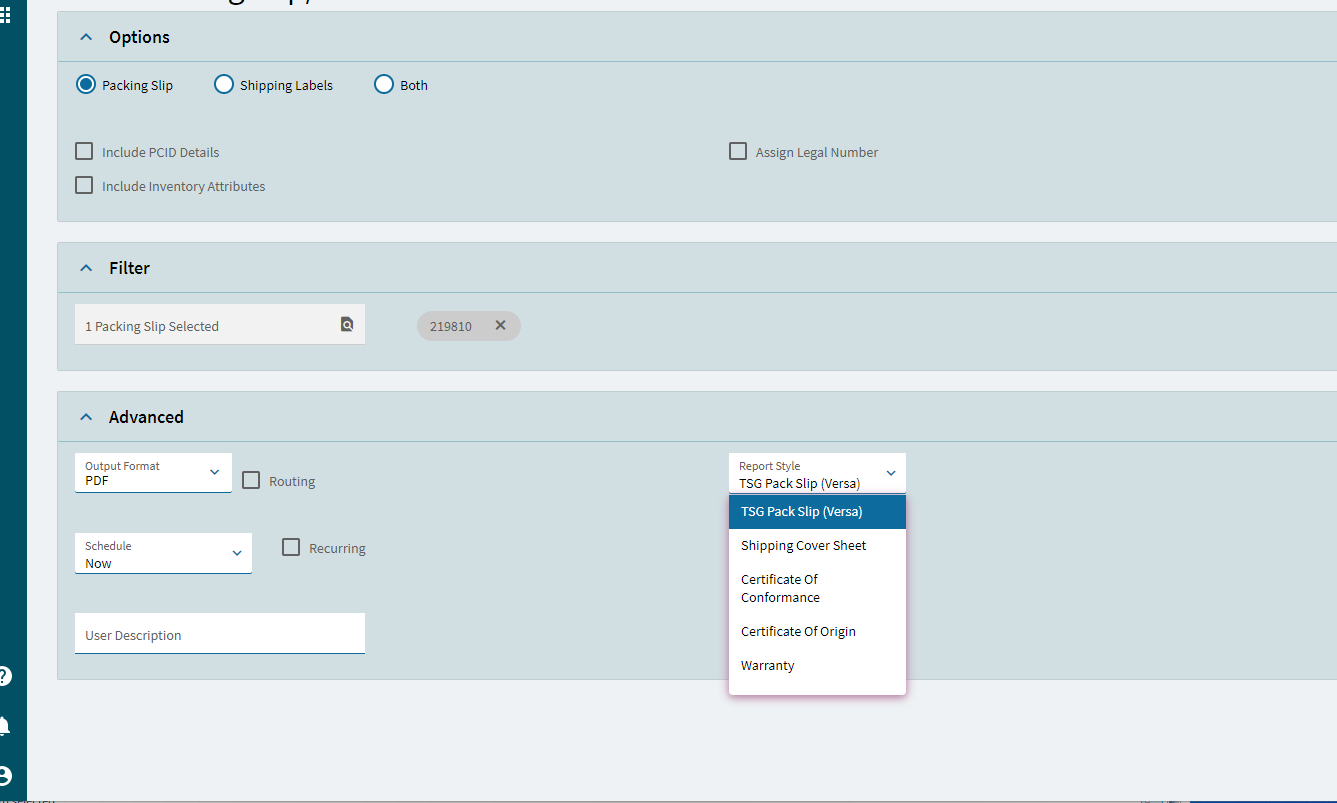Click the packing slip search icon
The width and height of the screenshot is (1337, 803).
347,324
